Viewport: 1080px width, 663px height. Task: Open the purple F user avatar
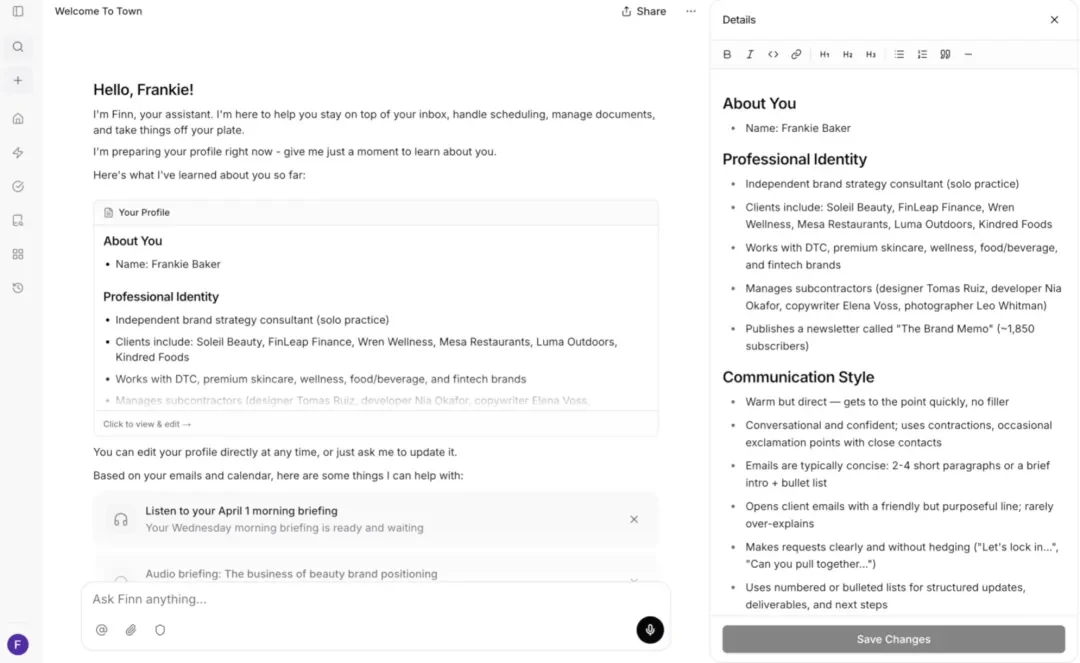pos(18,644)
